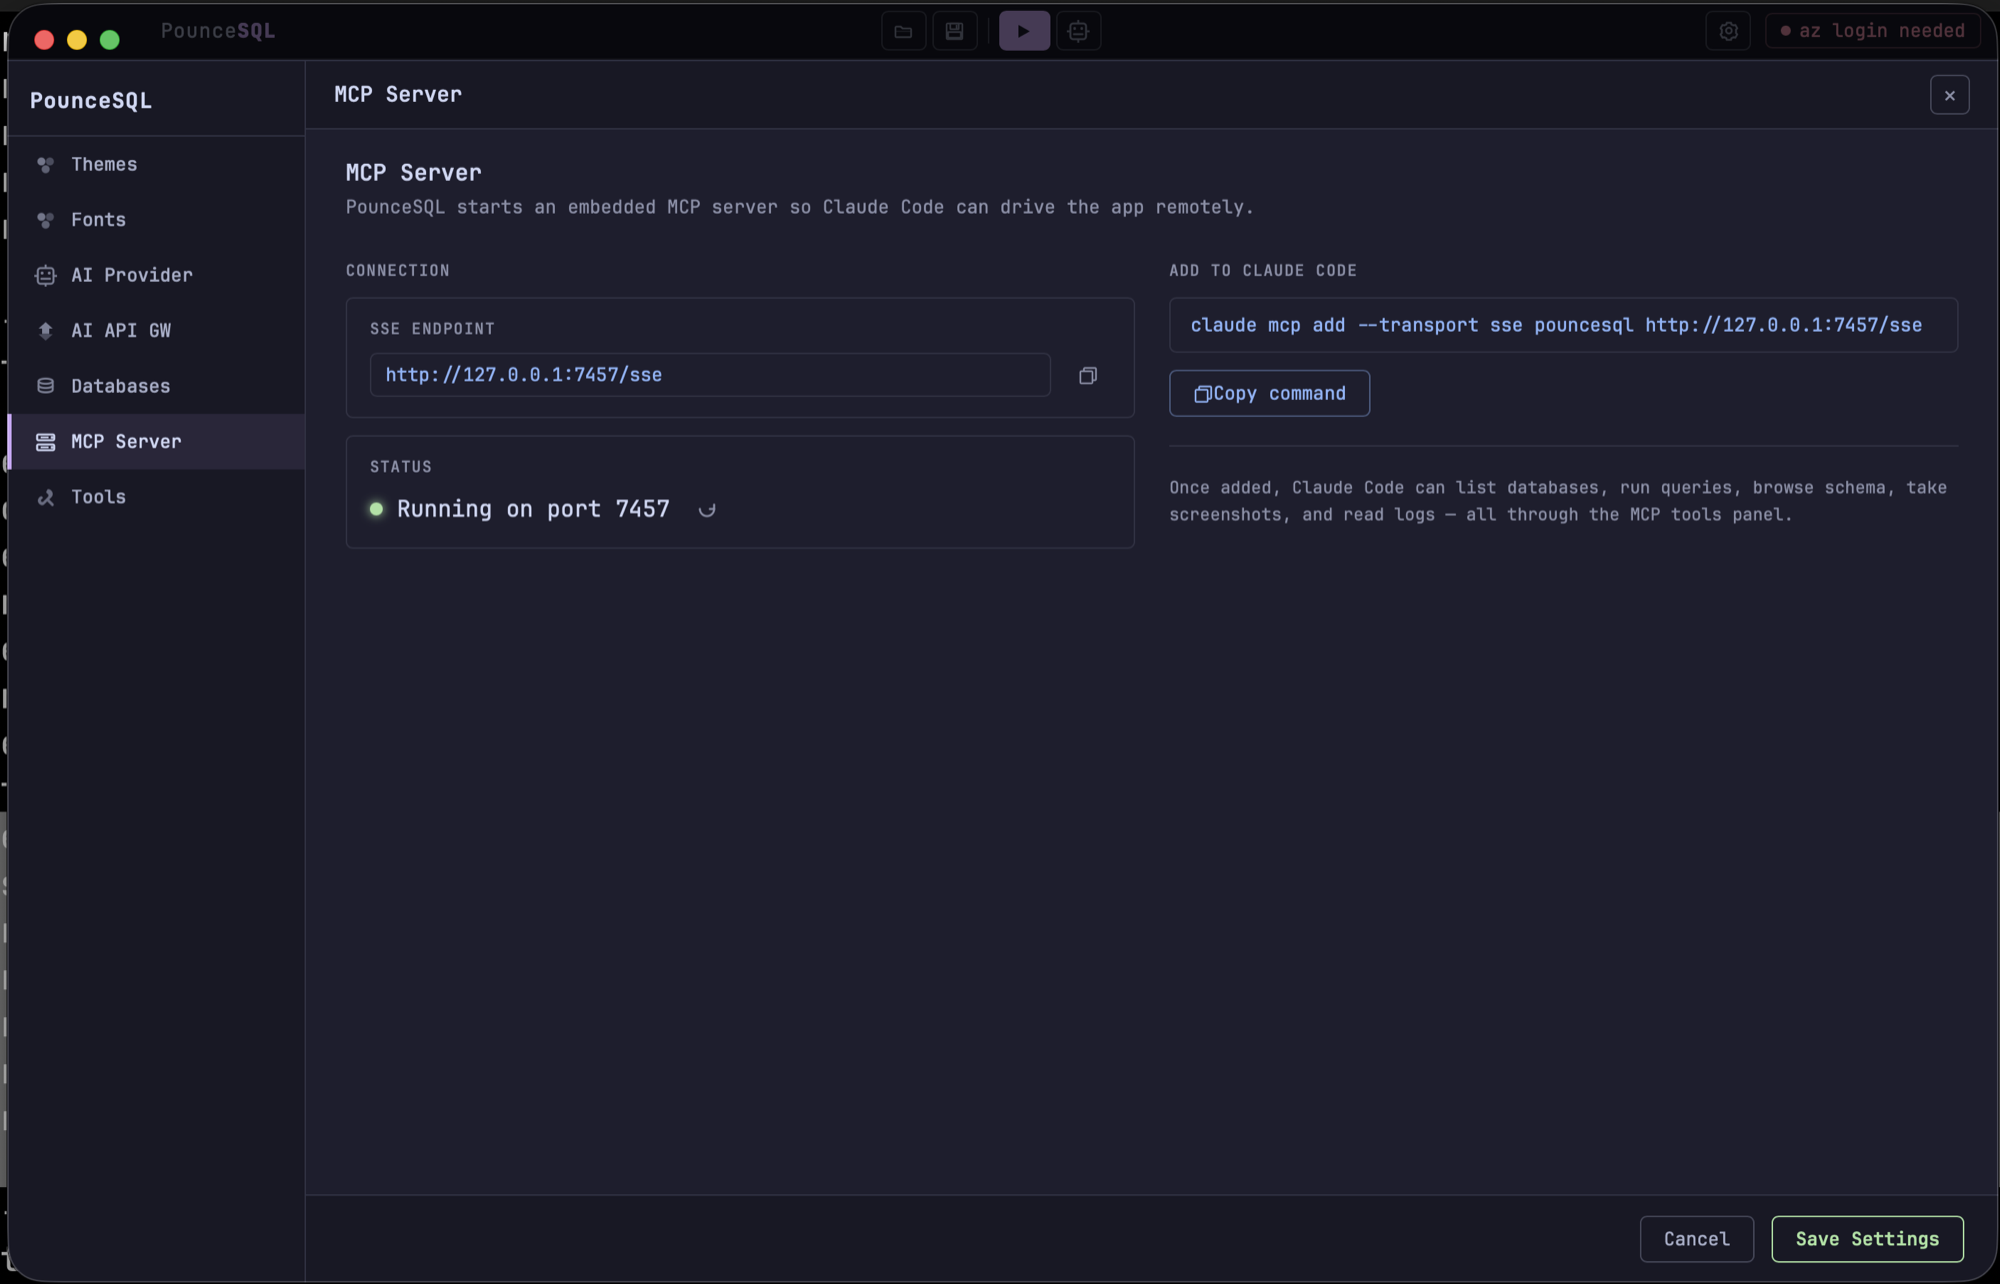This screenshot has width=2000, height=1284.
Task: Open settings via the gear icon
Action: click(1728, 31)
